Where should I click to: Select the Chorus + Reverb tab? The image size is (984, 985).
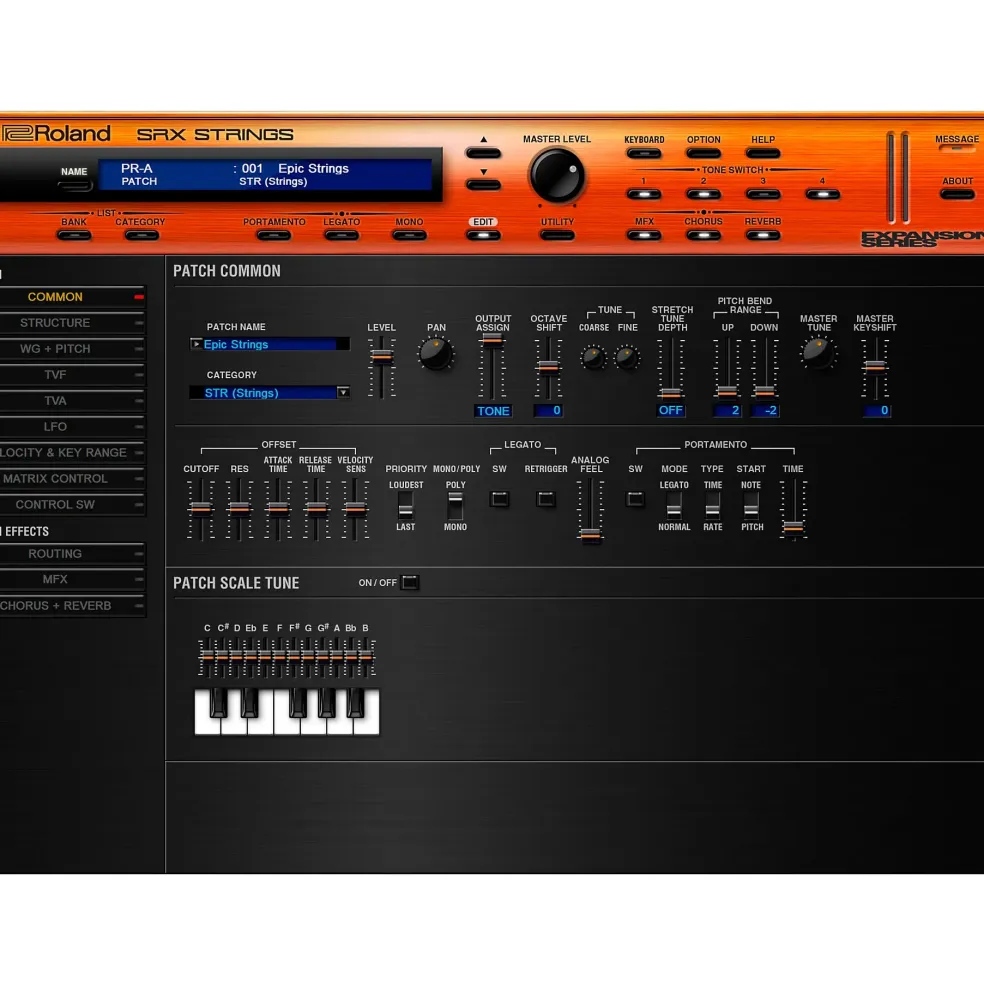(72, 606)
